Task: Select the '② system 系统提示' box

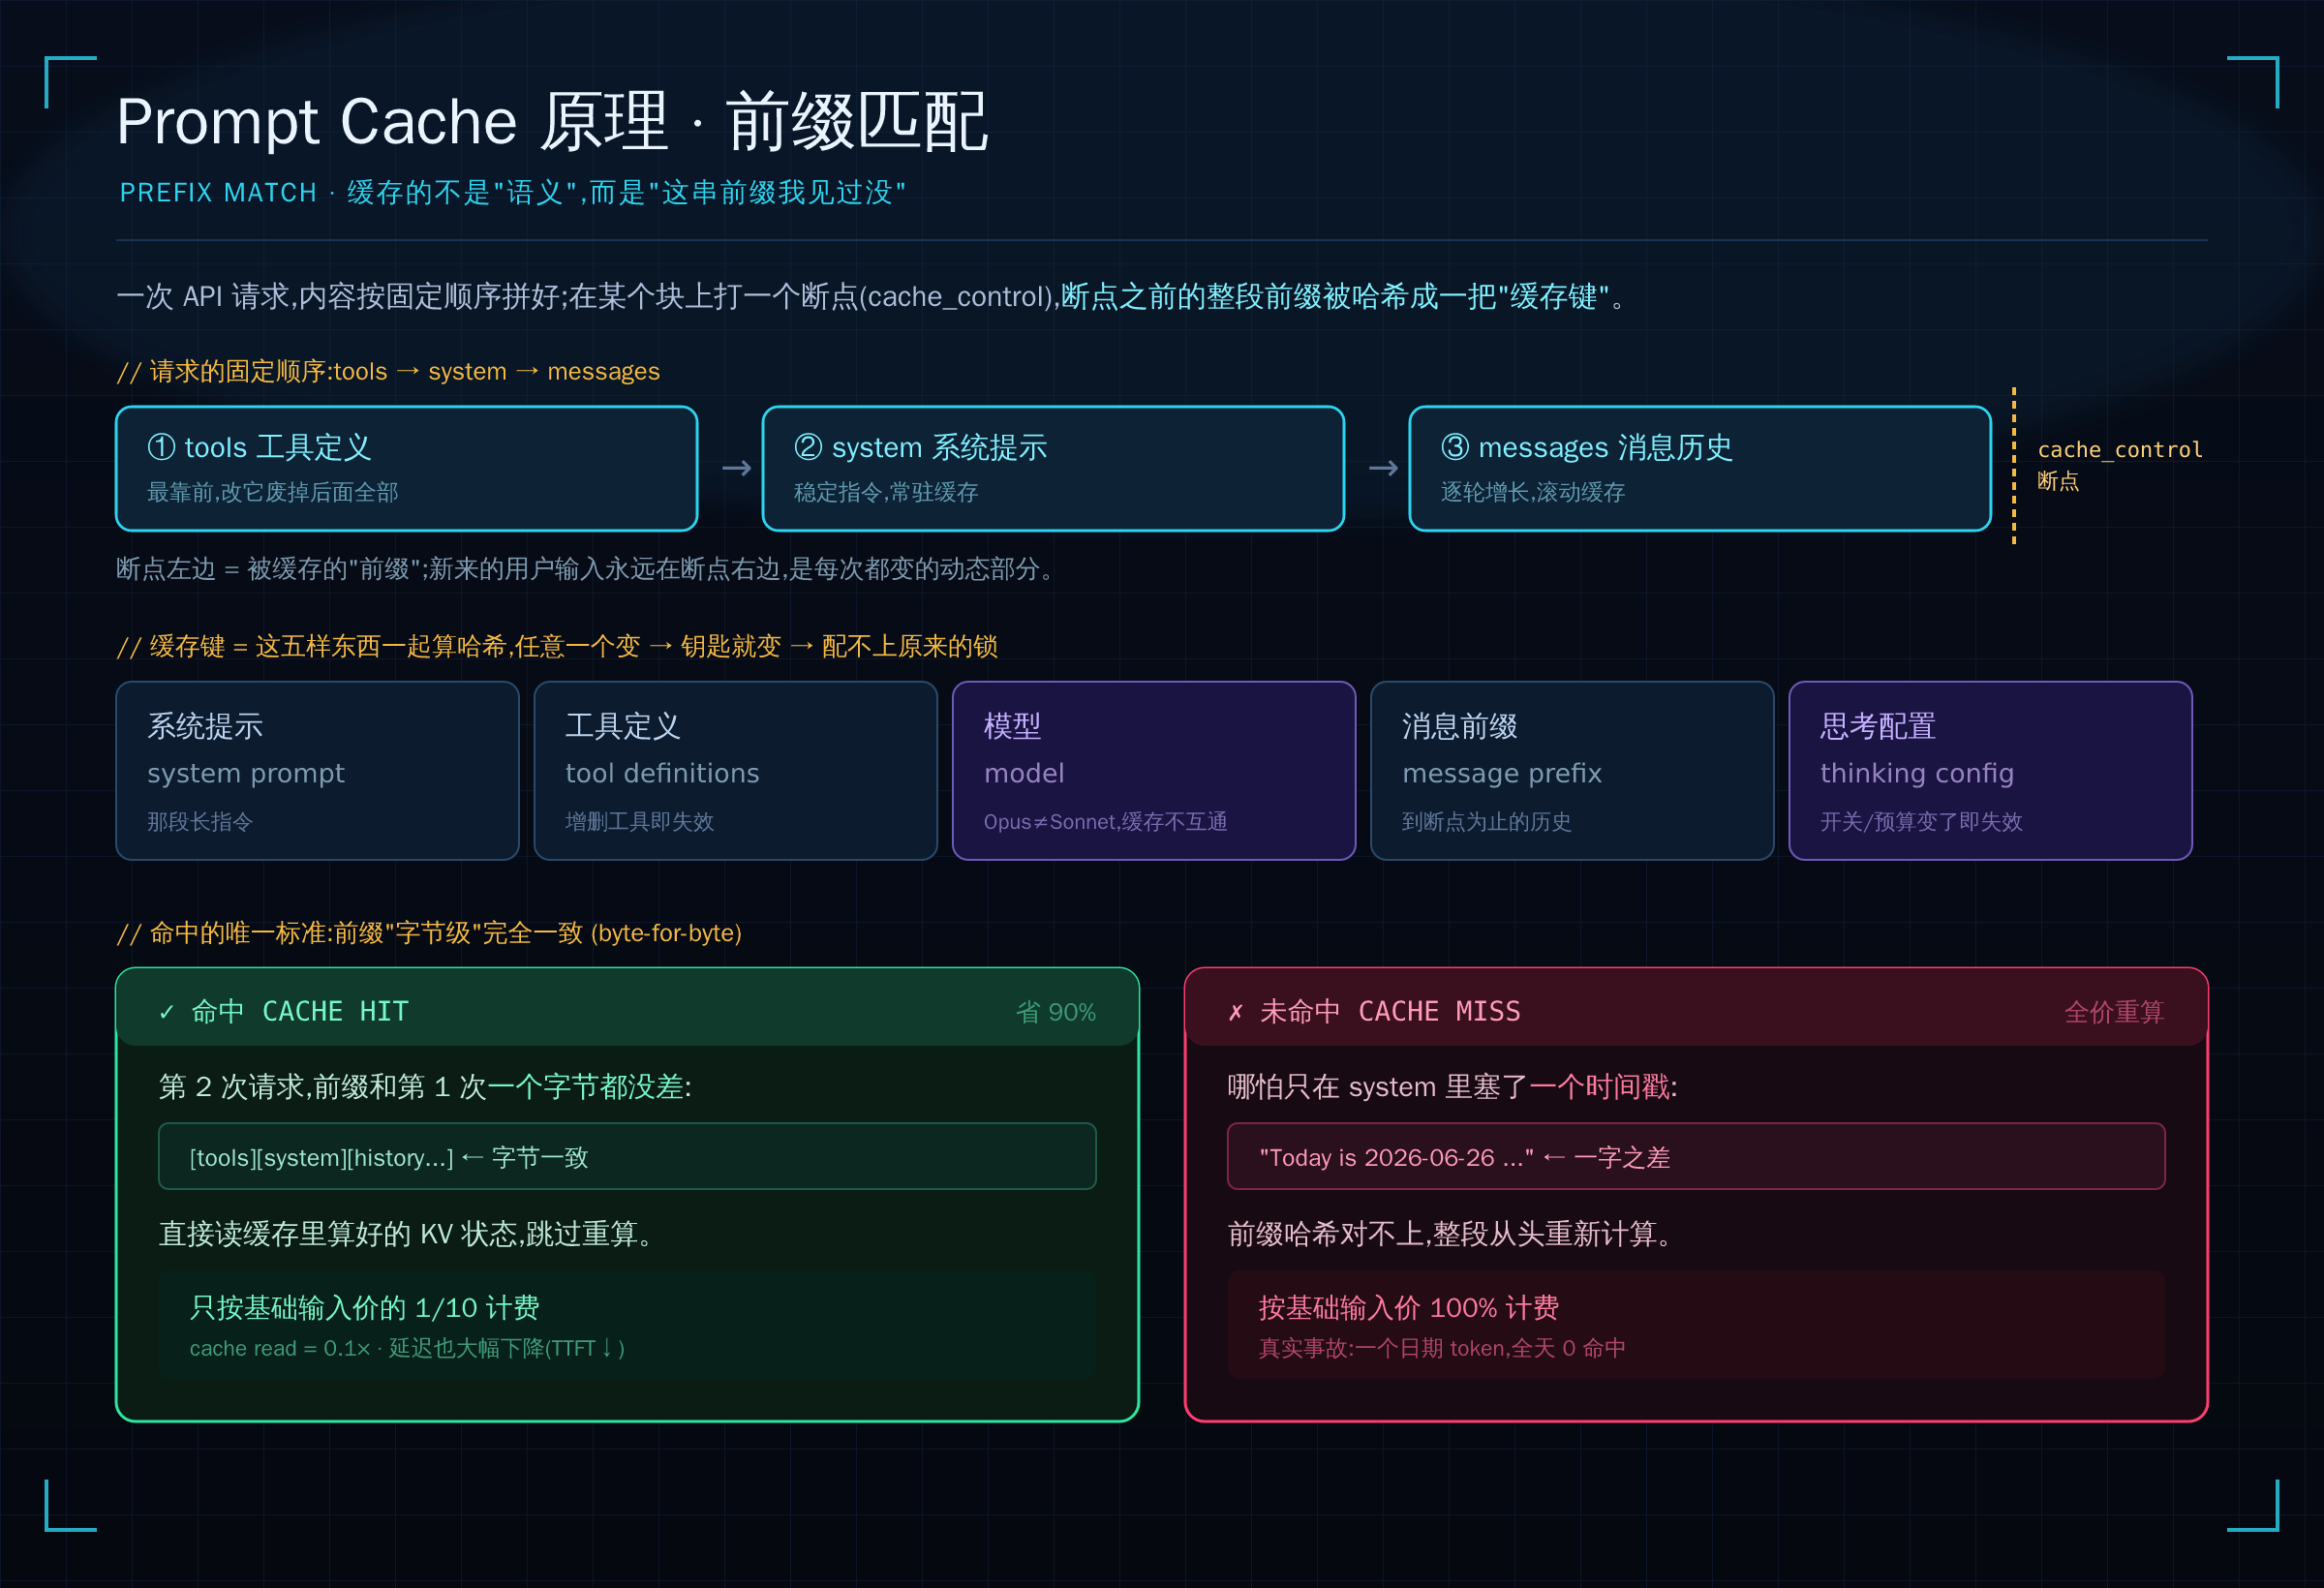Action: [x=1053, y=468]
